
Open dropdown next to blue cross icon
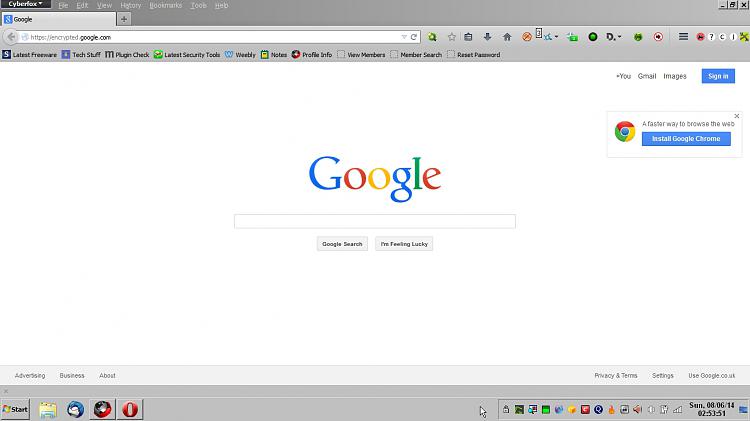point(556,37)
